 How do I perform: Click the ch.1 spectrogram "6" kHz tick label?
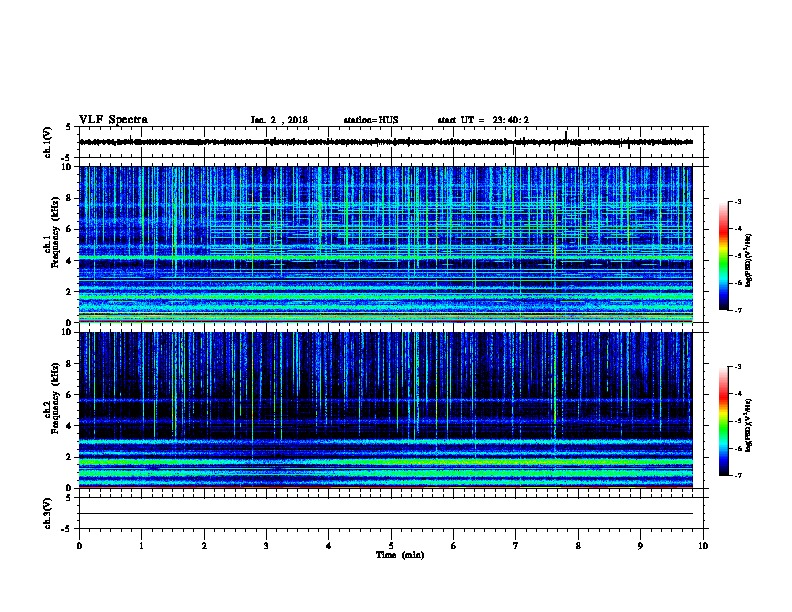coord(70,229)
